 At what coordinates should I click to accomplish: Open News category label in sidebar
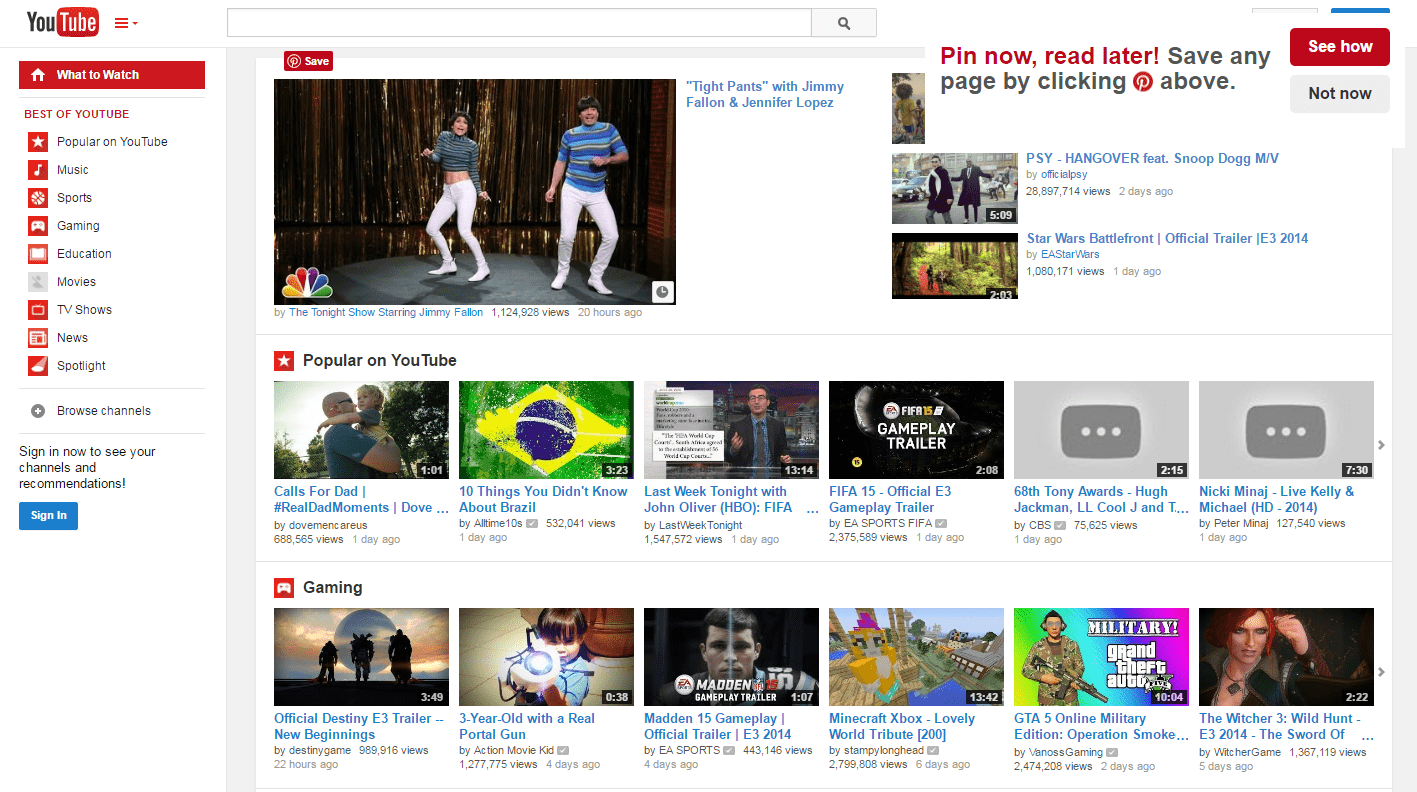tap(72, 338)
